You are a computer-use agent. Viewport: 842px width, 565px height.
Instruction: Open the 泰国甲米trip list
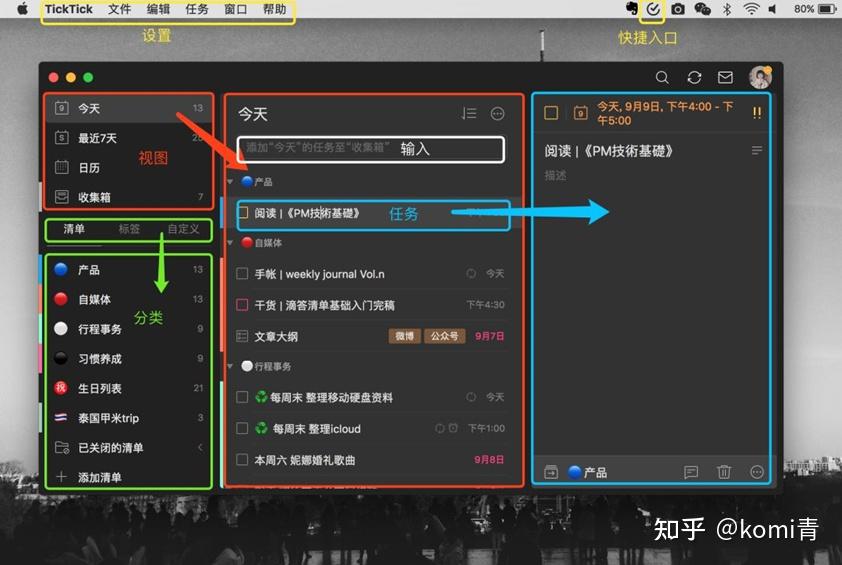tap(128, 418)
